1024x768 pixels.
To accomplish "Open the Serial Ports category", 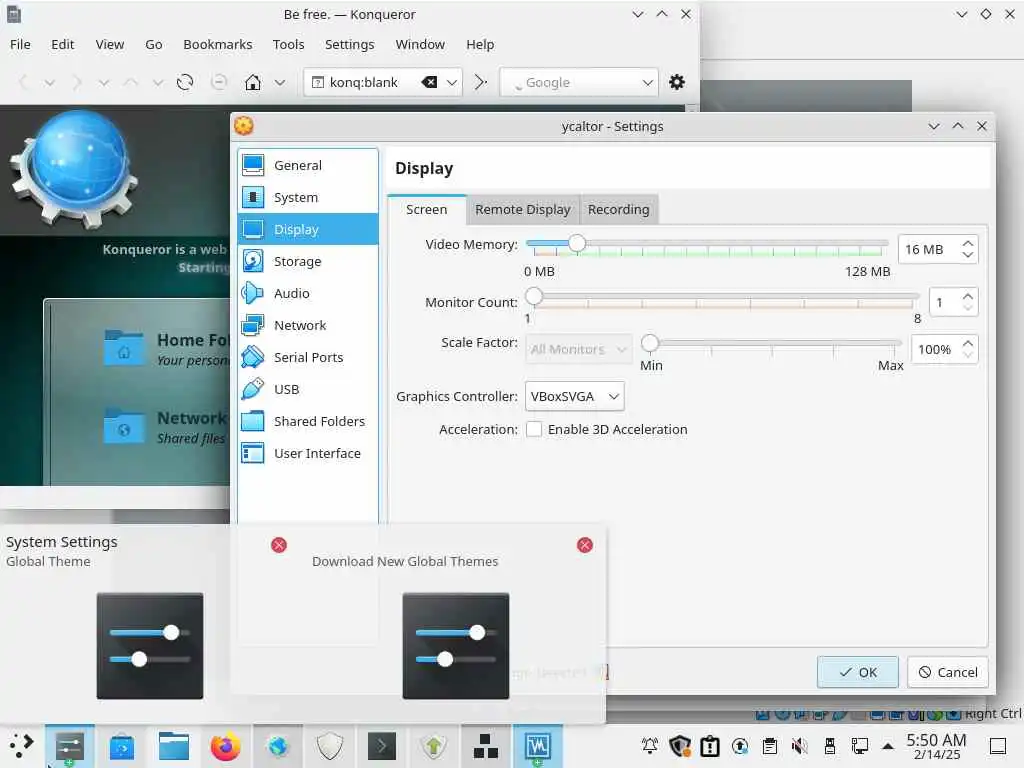I will coord(308,357).
